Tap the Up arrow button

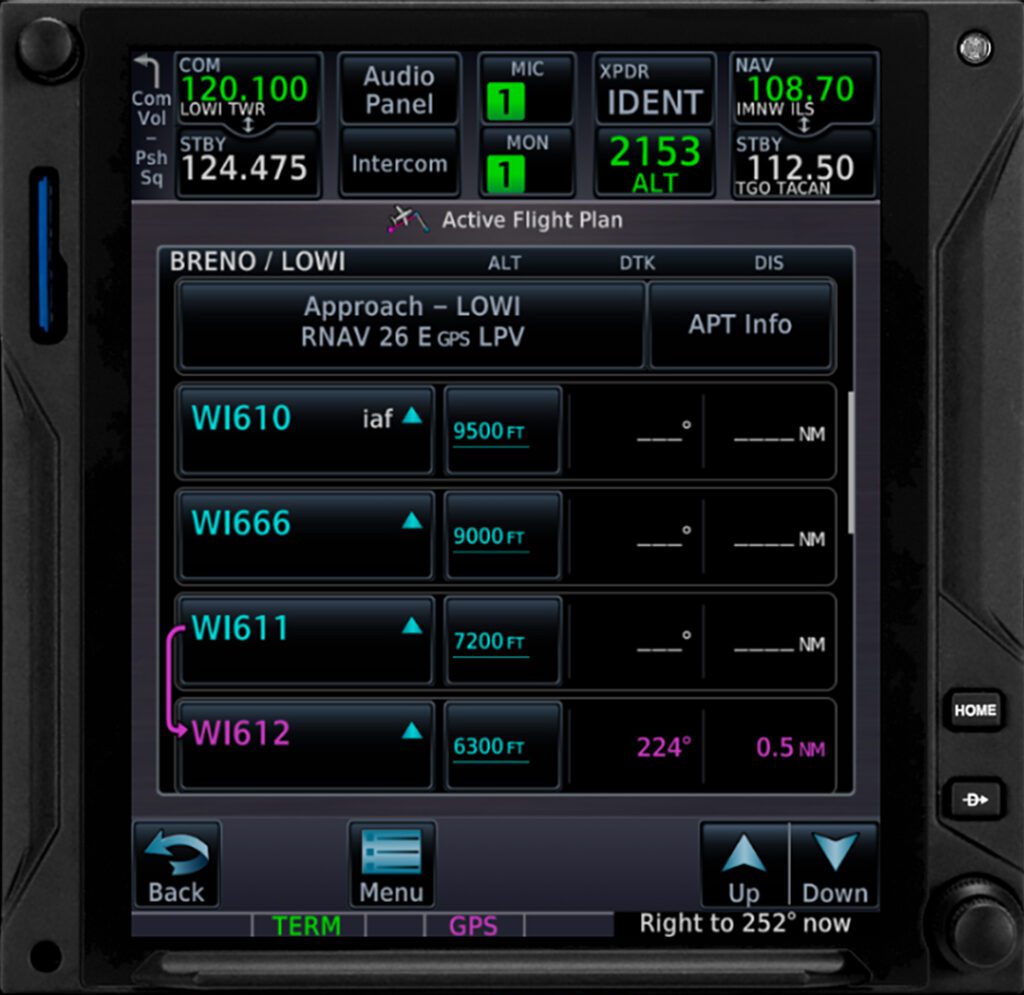744,864
